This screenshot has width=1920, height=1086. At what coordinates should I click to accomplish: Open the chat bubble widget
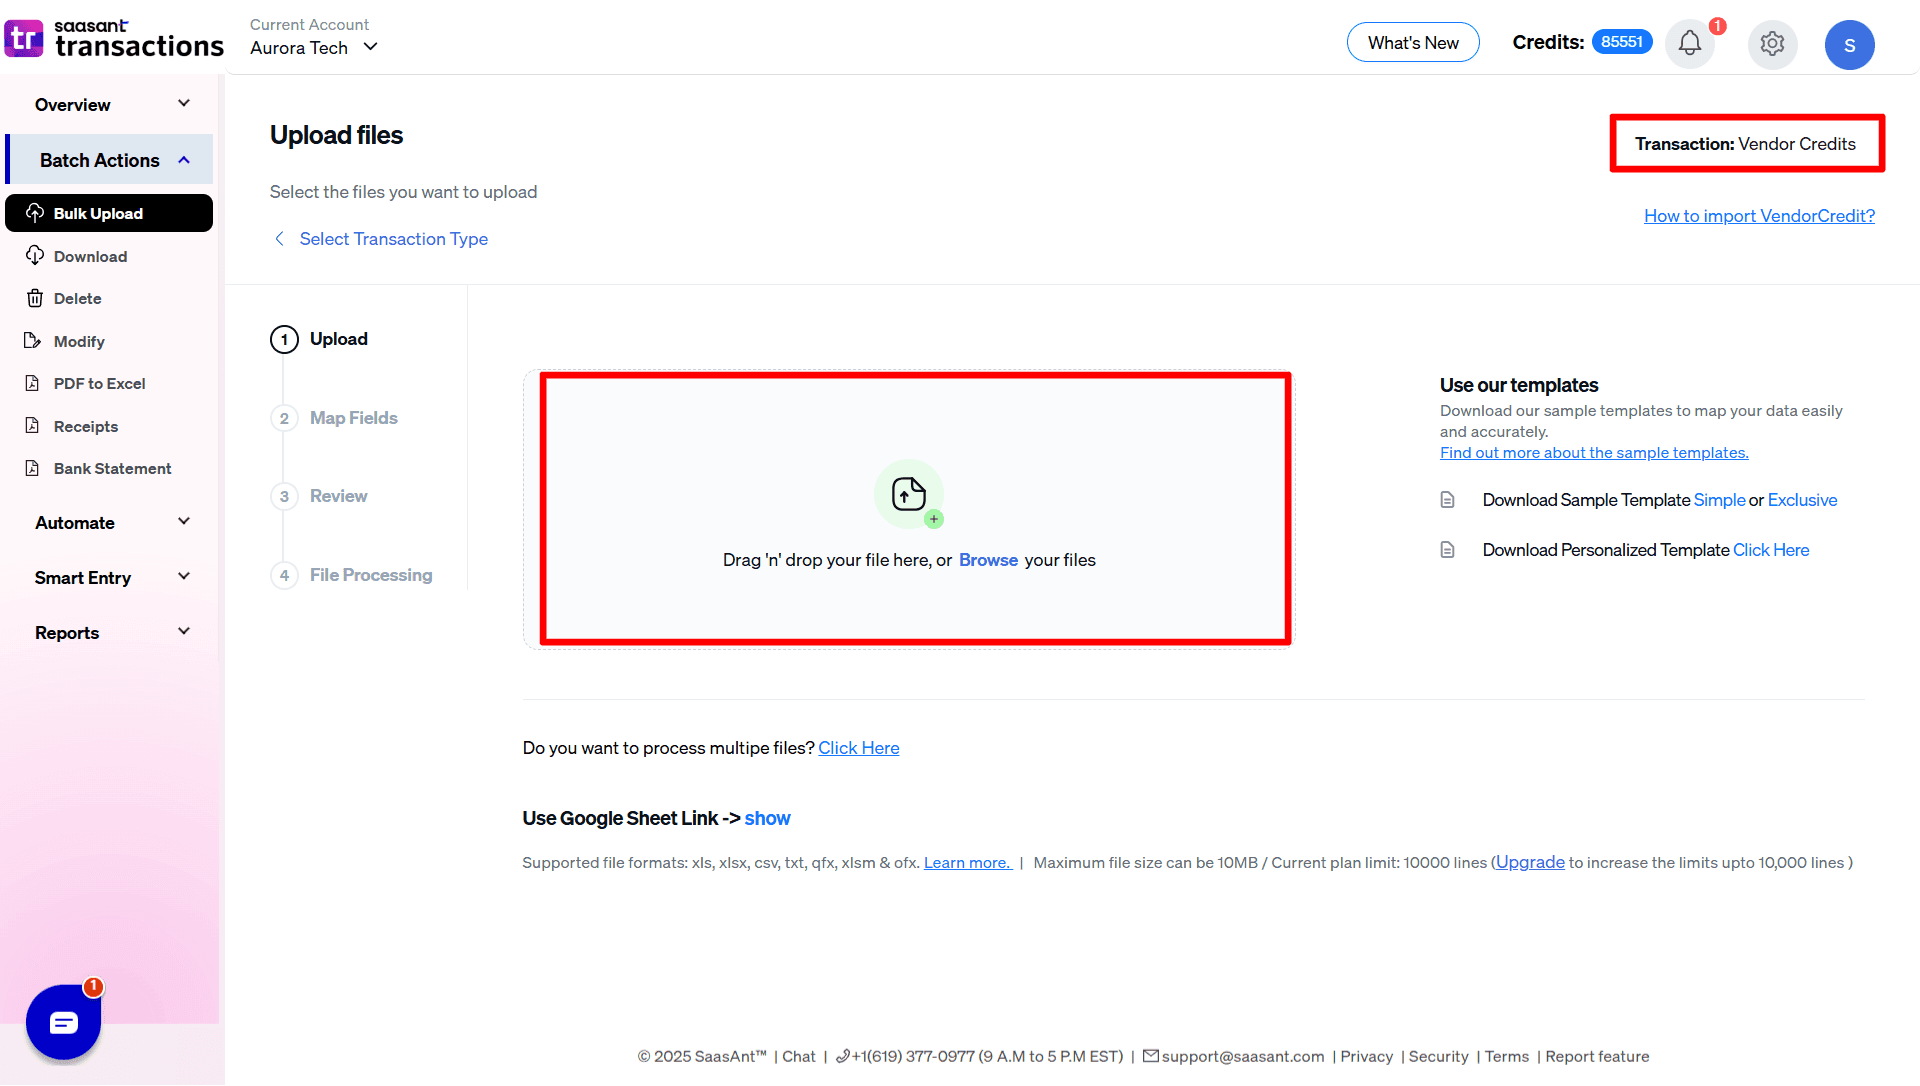pyautogui.click(x=63, y=1022)
